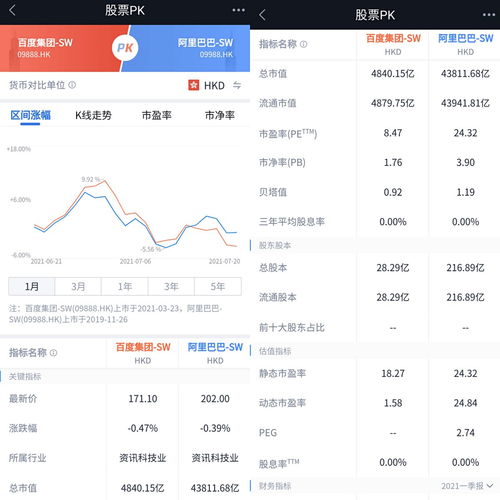This screenshot has width=500, height=500.
Task: Select the 1月 time range
Action: click(x=32, y=286)
